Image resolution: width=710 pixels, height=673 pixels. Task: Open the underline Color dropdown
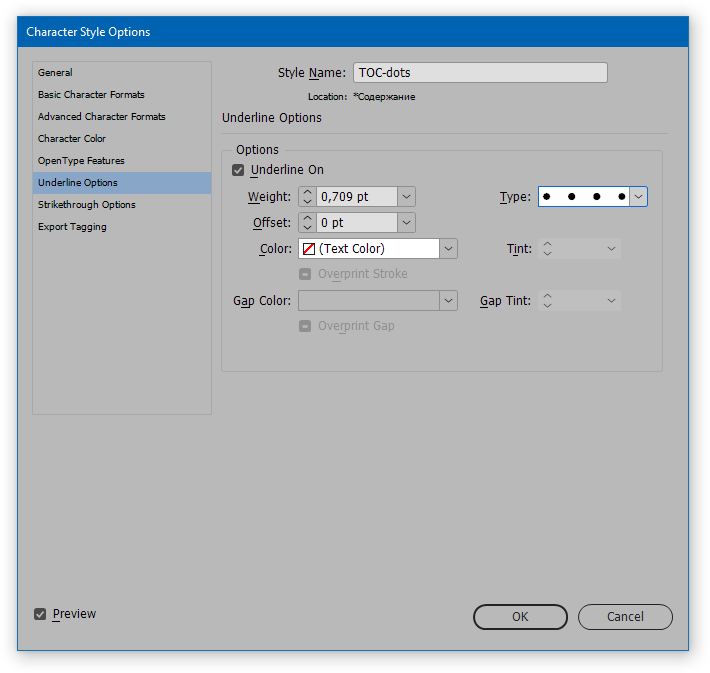[x=448, y=249]
